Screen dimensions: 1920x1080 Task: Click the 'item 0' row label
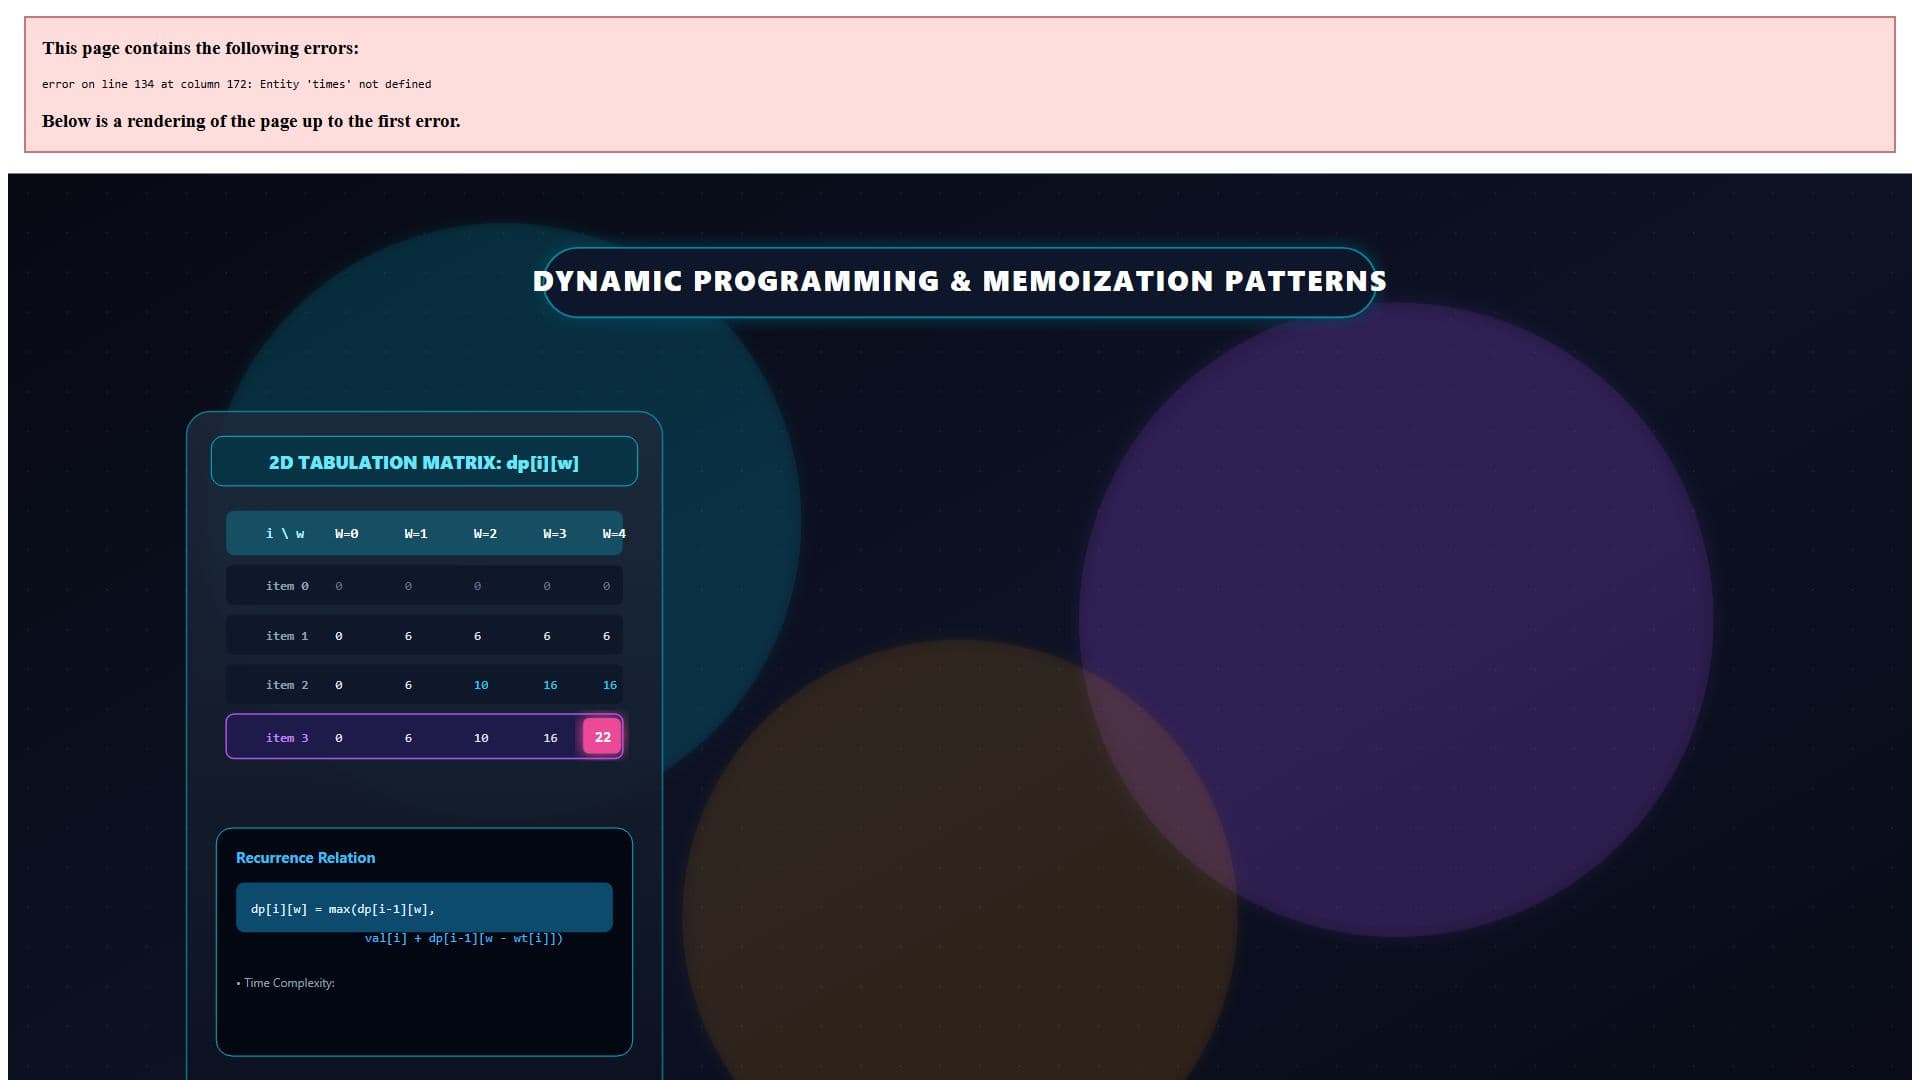[x=287, y=586]
